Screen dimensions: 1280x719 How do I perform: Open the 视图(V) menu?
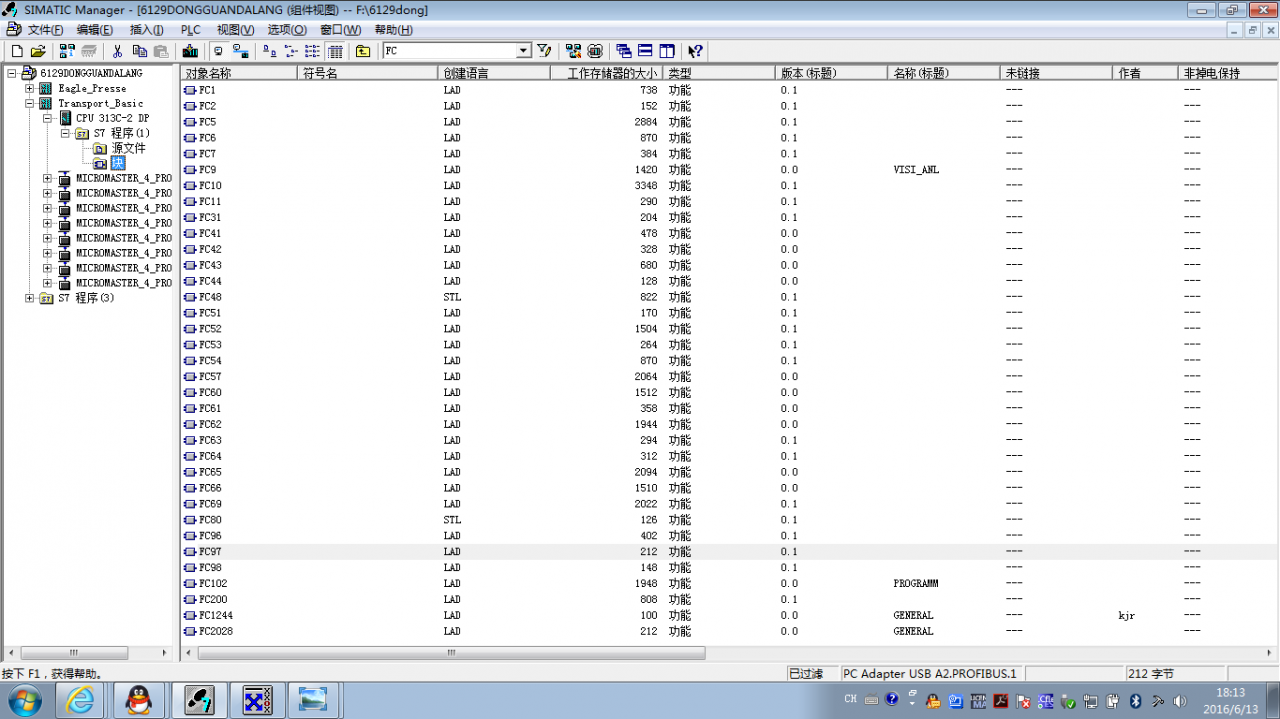click(235, 30)
